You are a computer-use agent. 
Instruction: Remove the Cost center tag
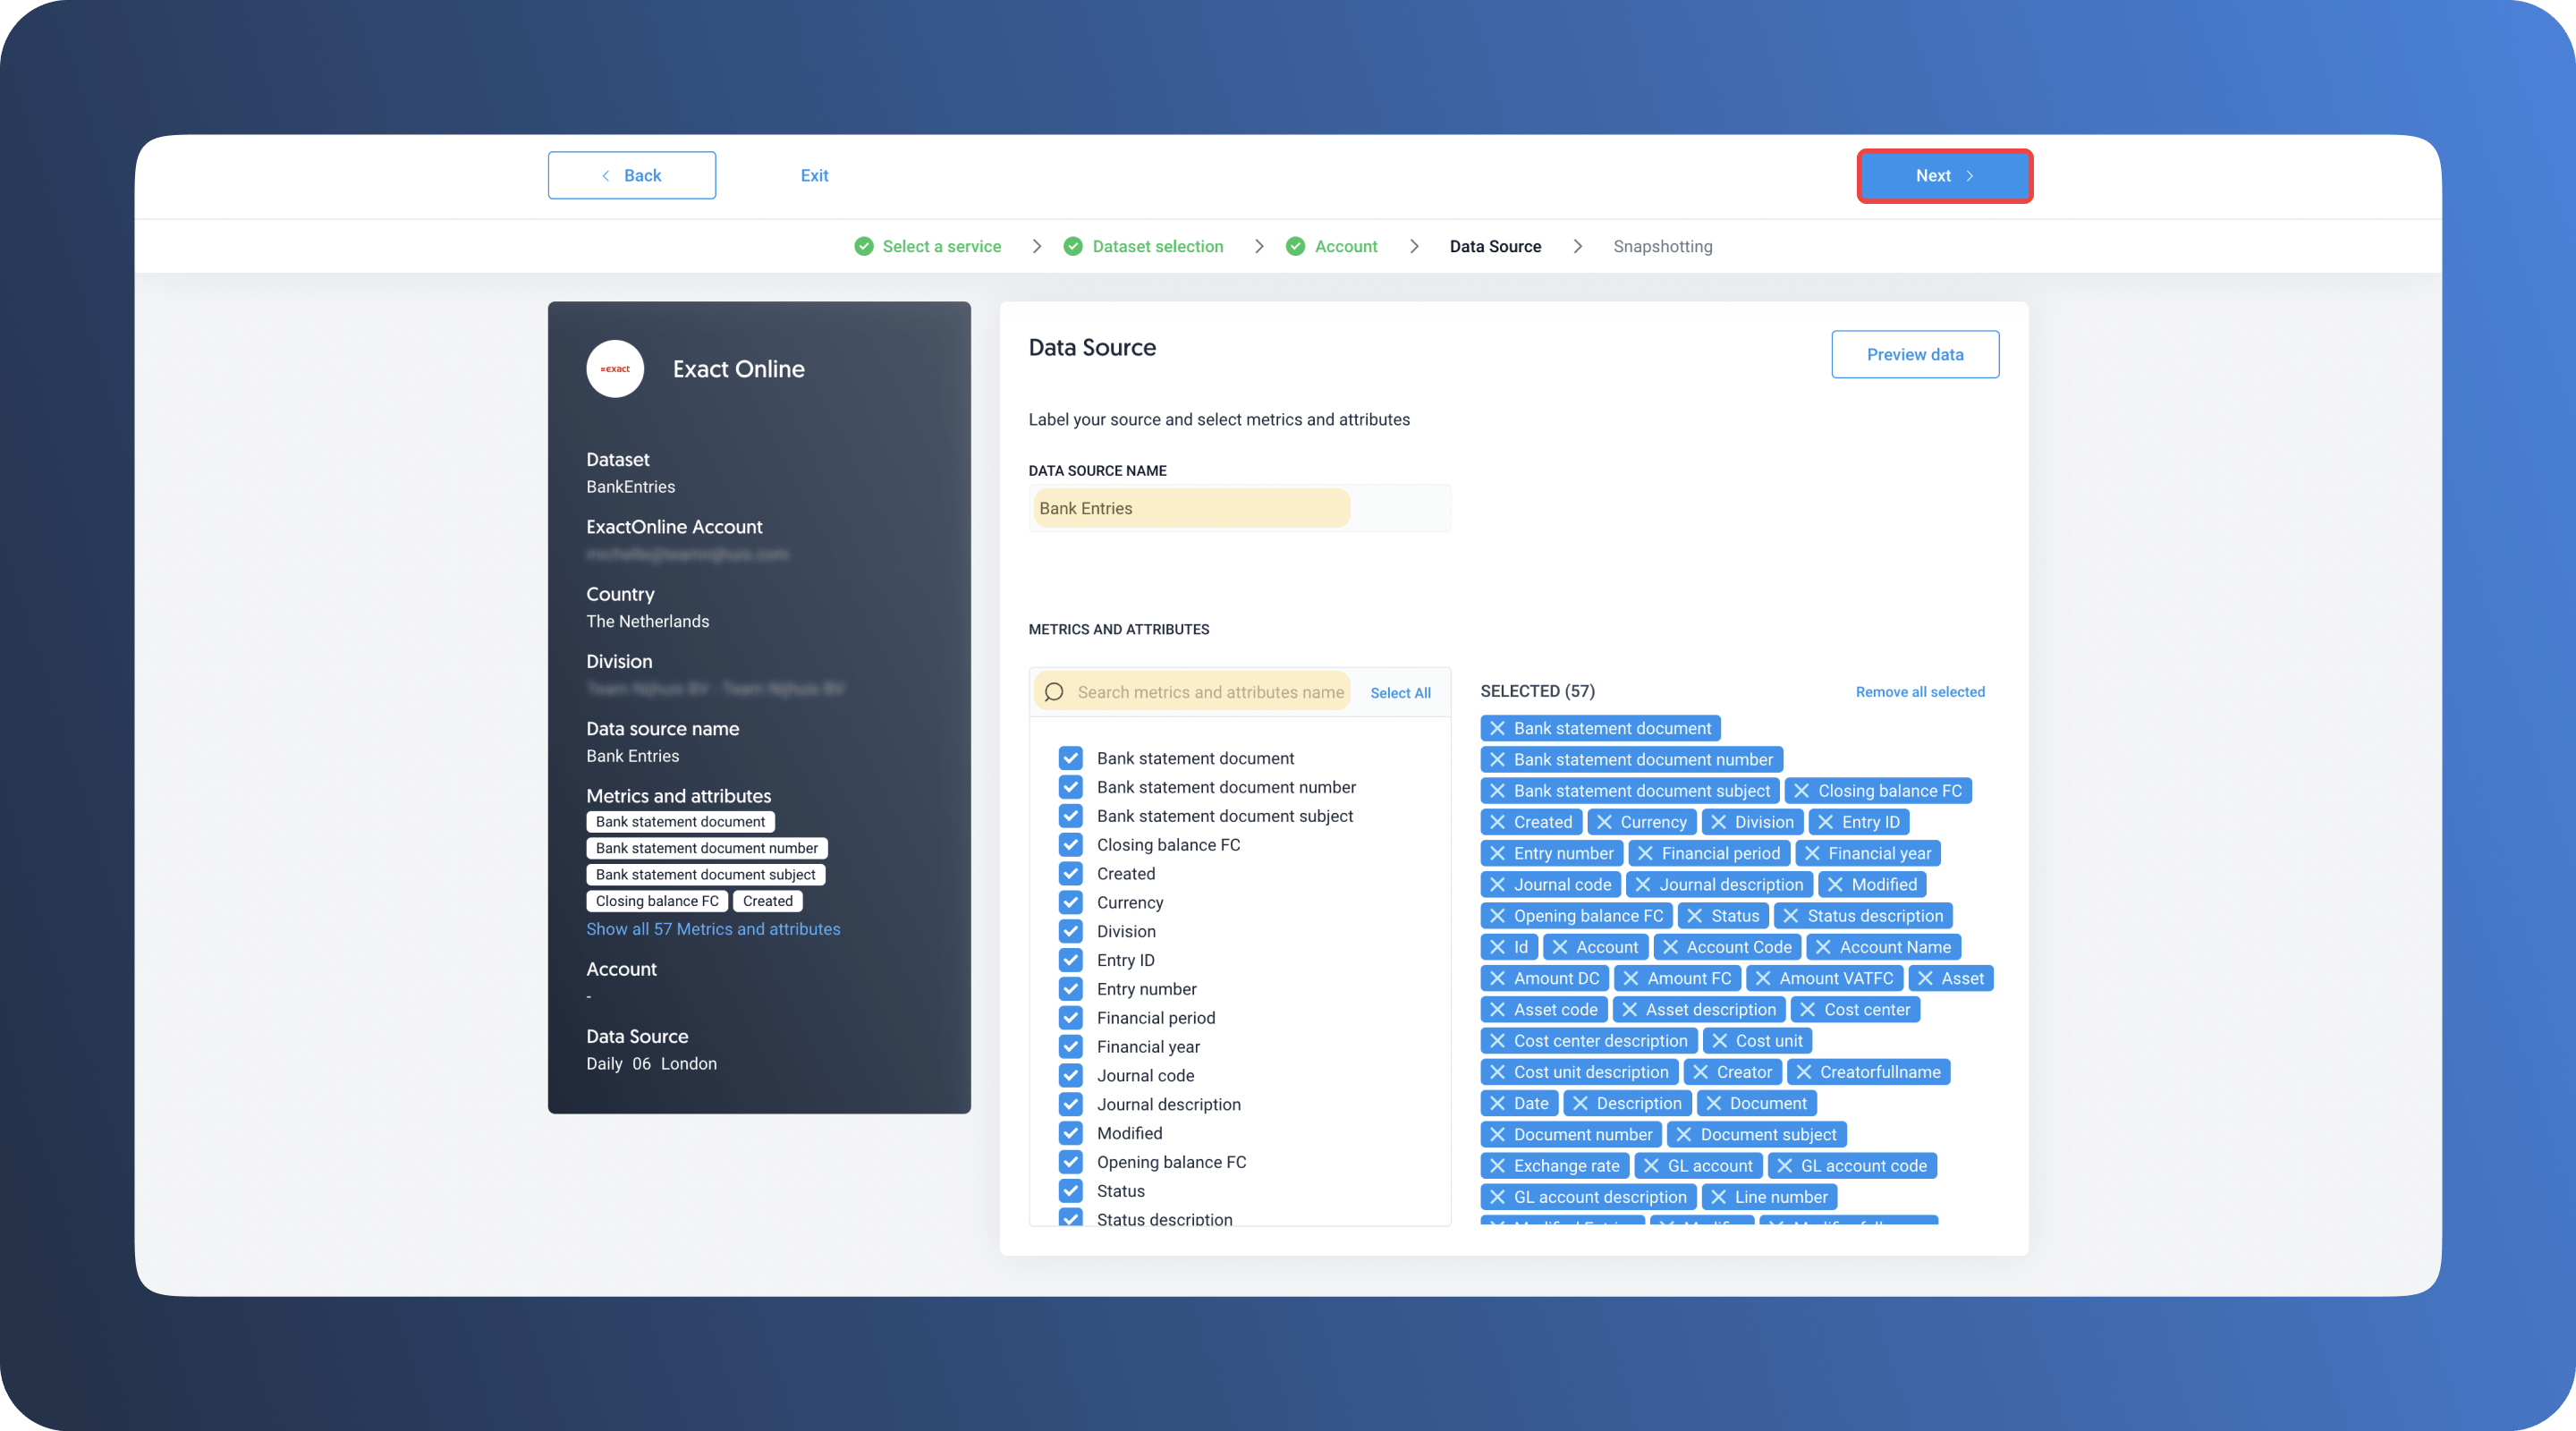[x=1807, y=1009]
